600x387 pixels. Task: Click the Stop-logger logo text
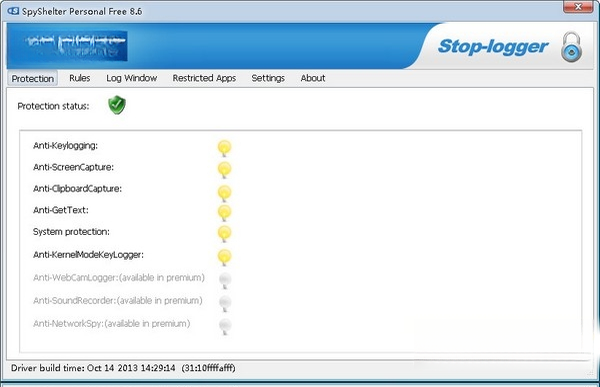[x=493, y=47]
